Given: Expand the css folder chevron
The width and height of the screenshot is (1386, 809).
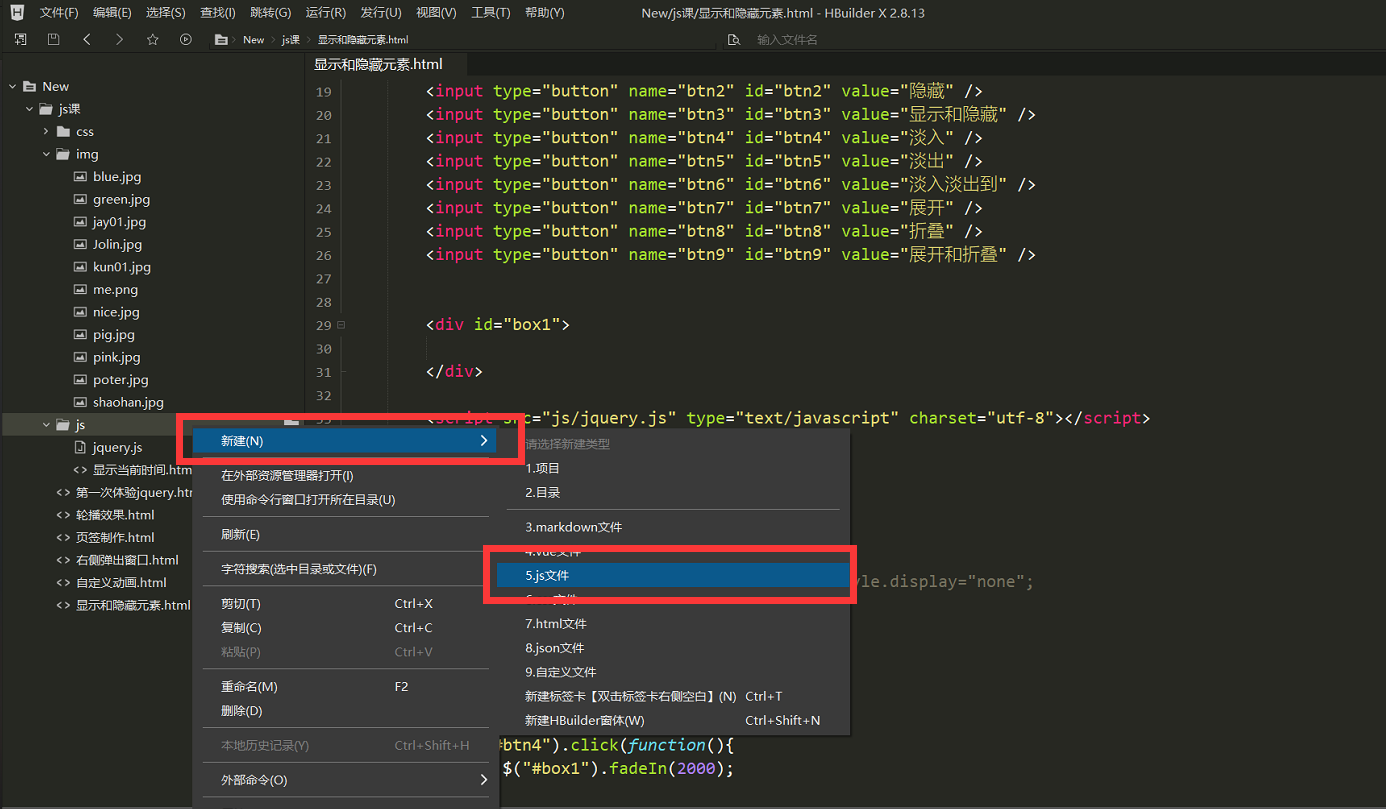Looking at the screenshot, I should [46, 131].
